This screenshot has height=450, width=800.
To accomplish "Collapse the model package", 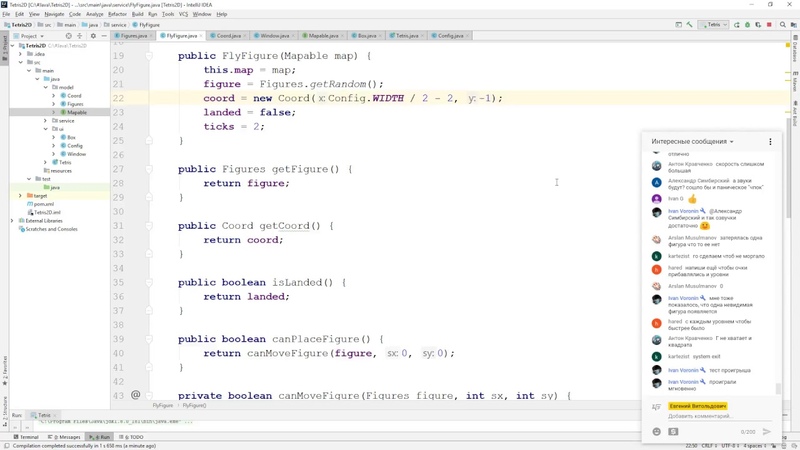I will click(x=45, y=87).
